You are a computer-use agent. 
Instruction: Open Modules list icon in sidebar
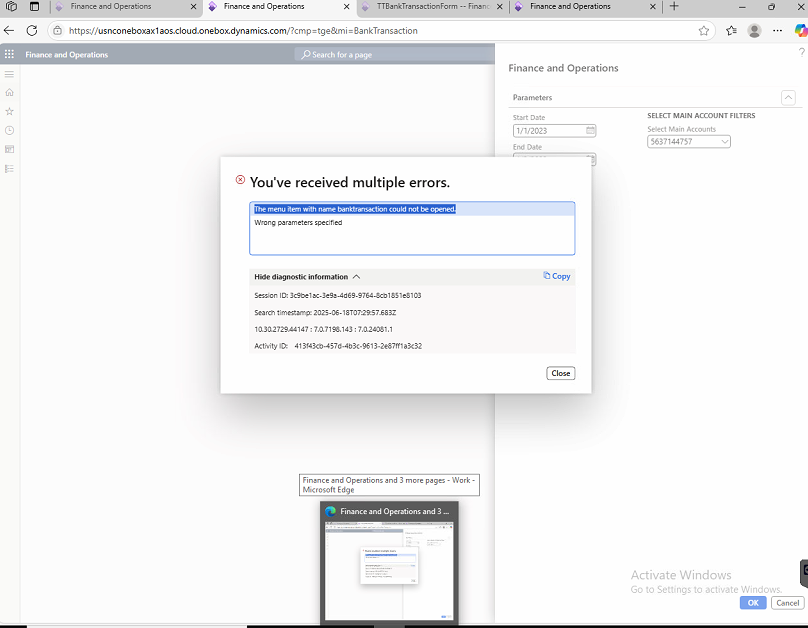pos(9,168)
